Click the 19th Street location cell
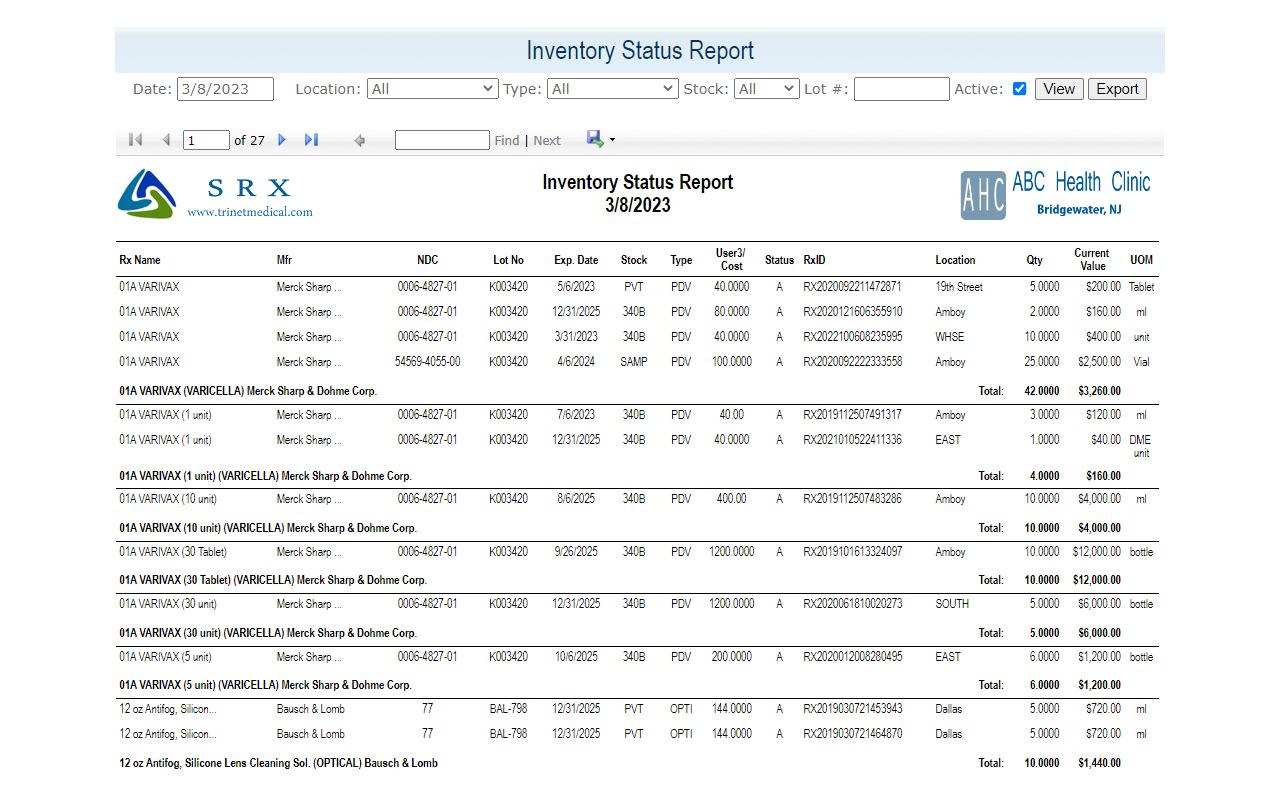This screenshot has width=1280, height=800. pyautogui.click(x=959, y=287)
